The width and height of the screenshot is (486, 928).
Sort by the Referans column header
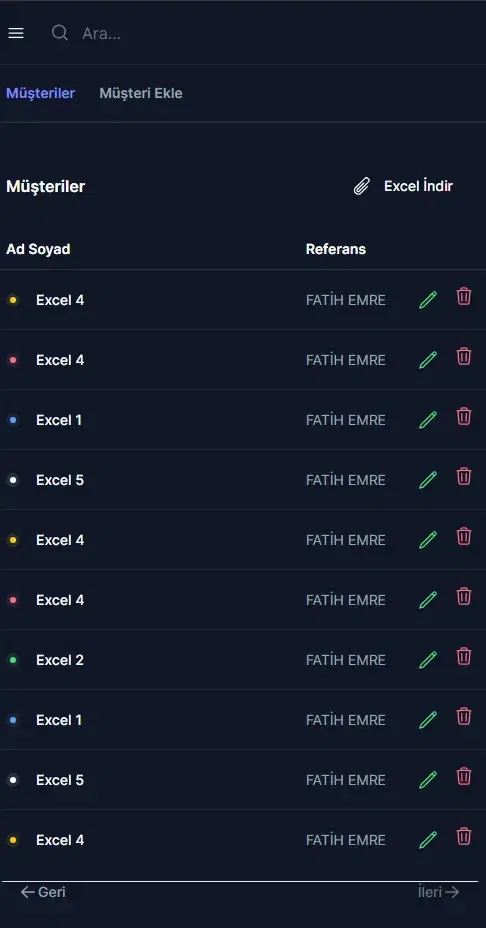(x=336, y=249)
